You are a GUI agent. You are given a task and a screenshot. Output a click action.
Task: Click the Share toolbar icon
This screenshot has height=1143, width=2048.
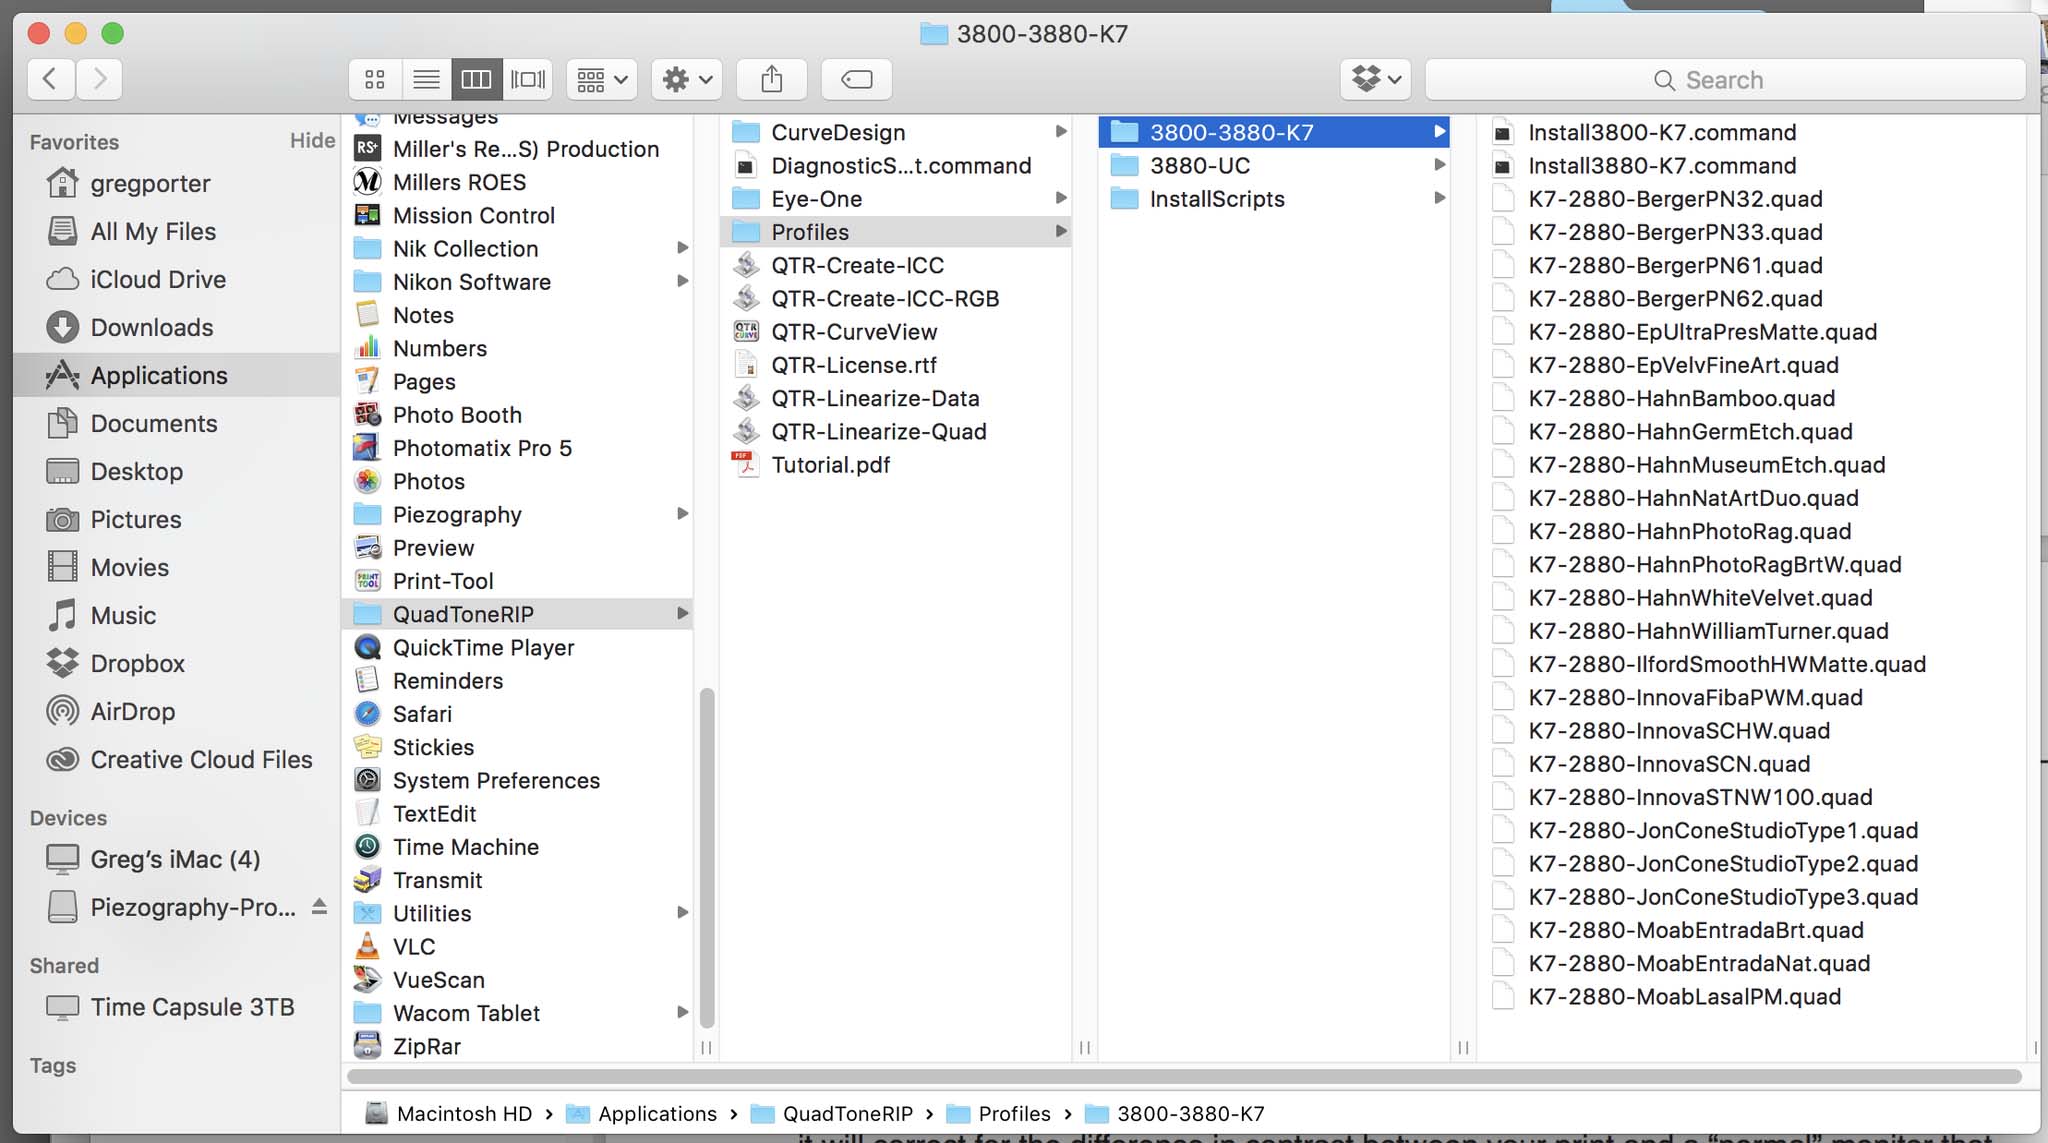771,79
